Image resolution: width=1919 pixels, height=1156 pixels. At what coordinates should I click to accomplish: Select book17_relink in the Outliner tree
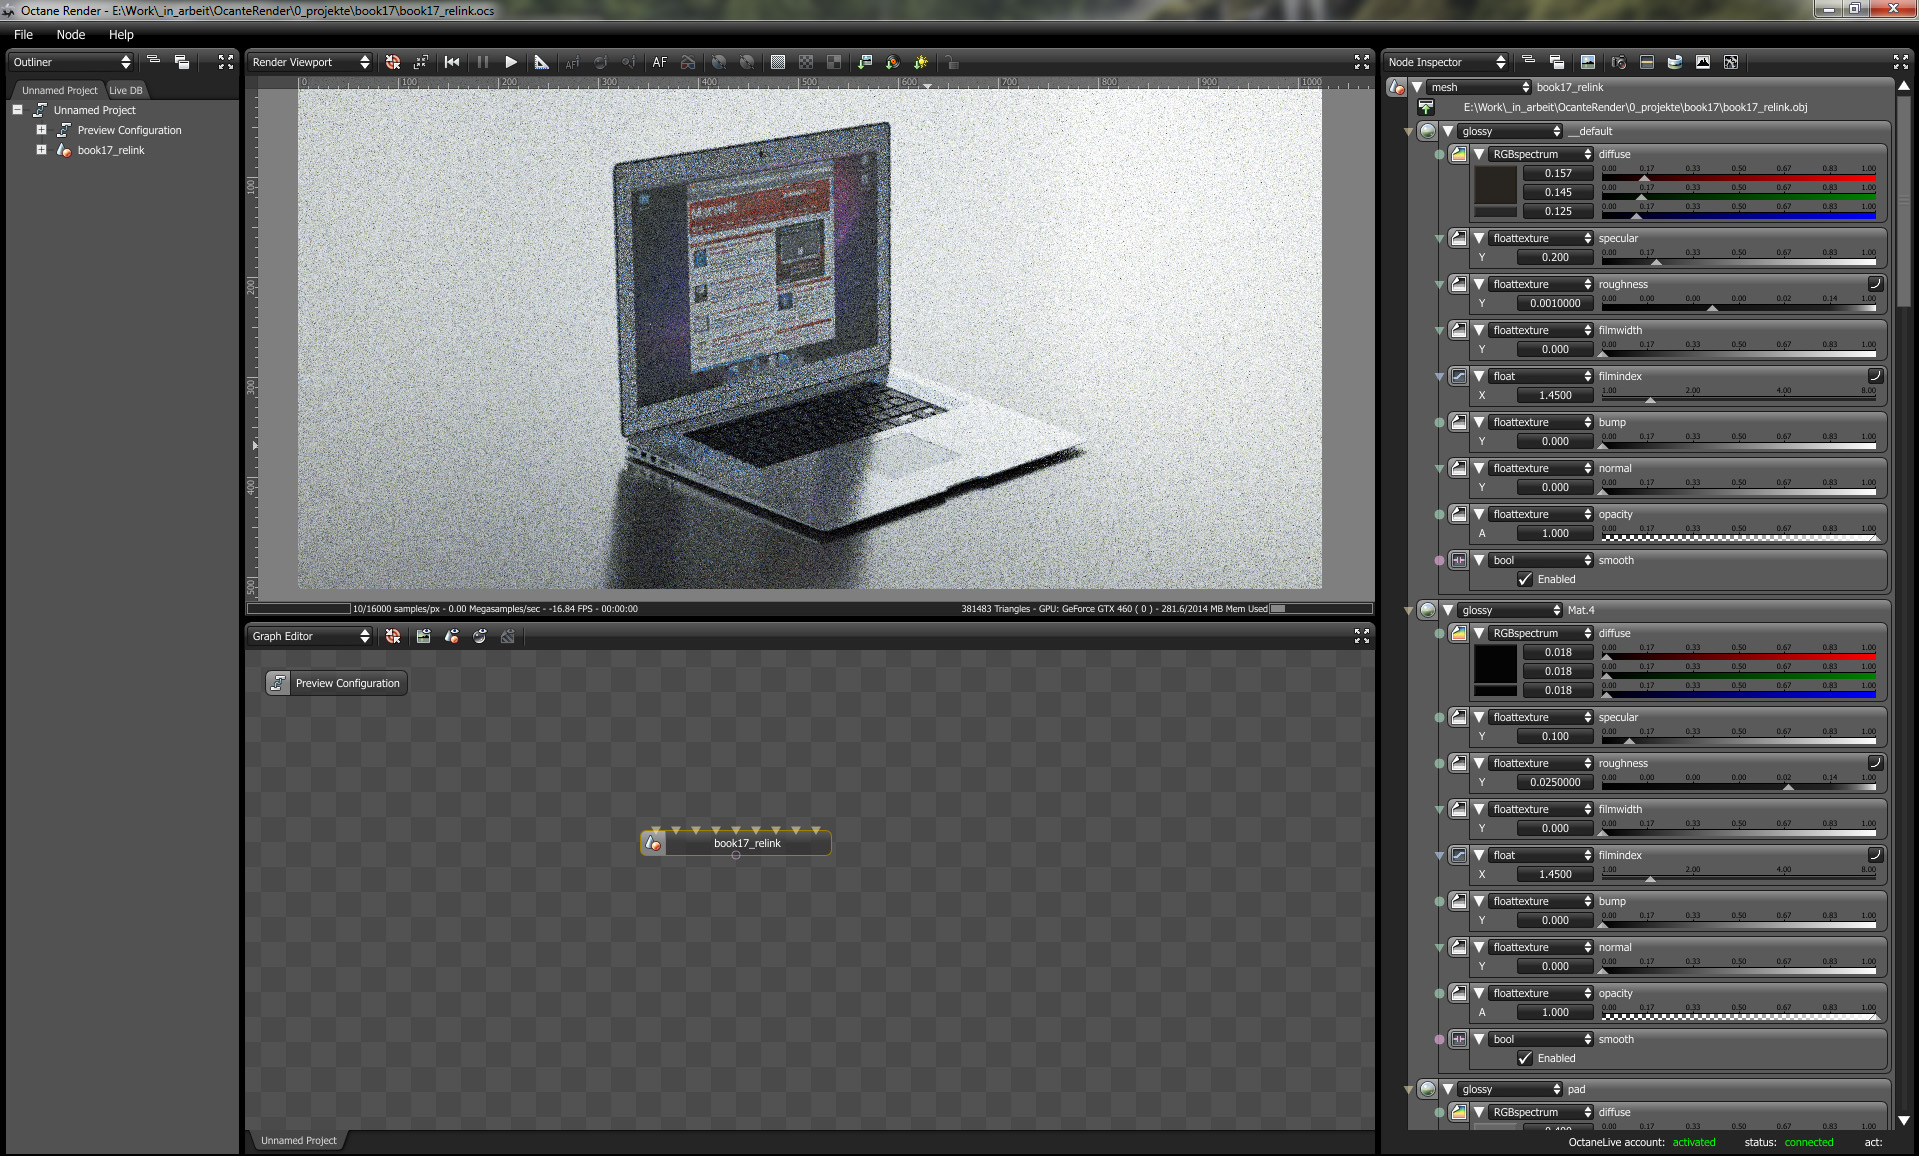pos(111,150)
